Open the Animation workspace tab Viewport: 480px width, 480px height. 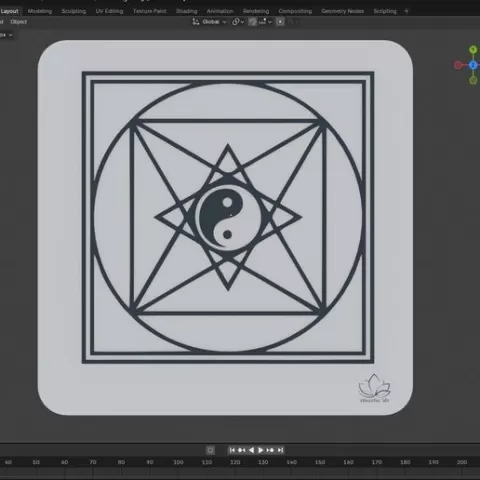pyautogui.click(x=220, y=11)
